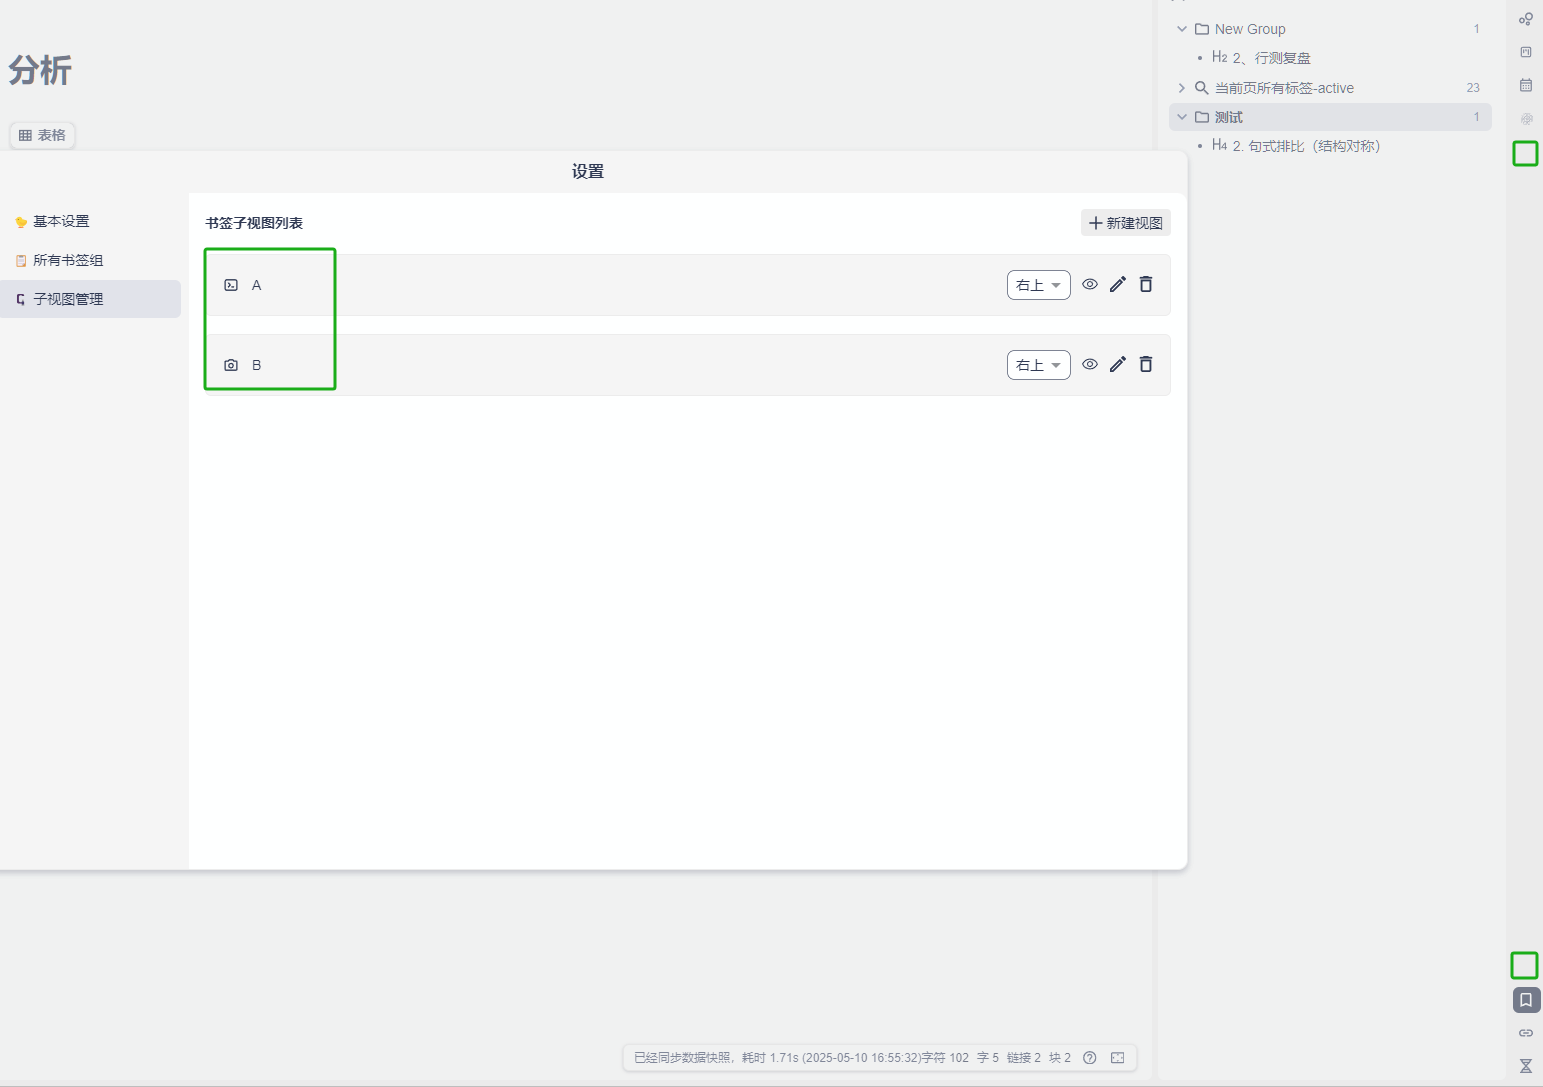Select the 当前页所有标签-active row label

coord(1284,88)
